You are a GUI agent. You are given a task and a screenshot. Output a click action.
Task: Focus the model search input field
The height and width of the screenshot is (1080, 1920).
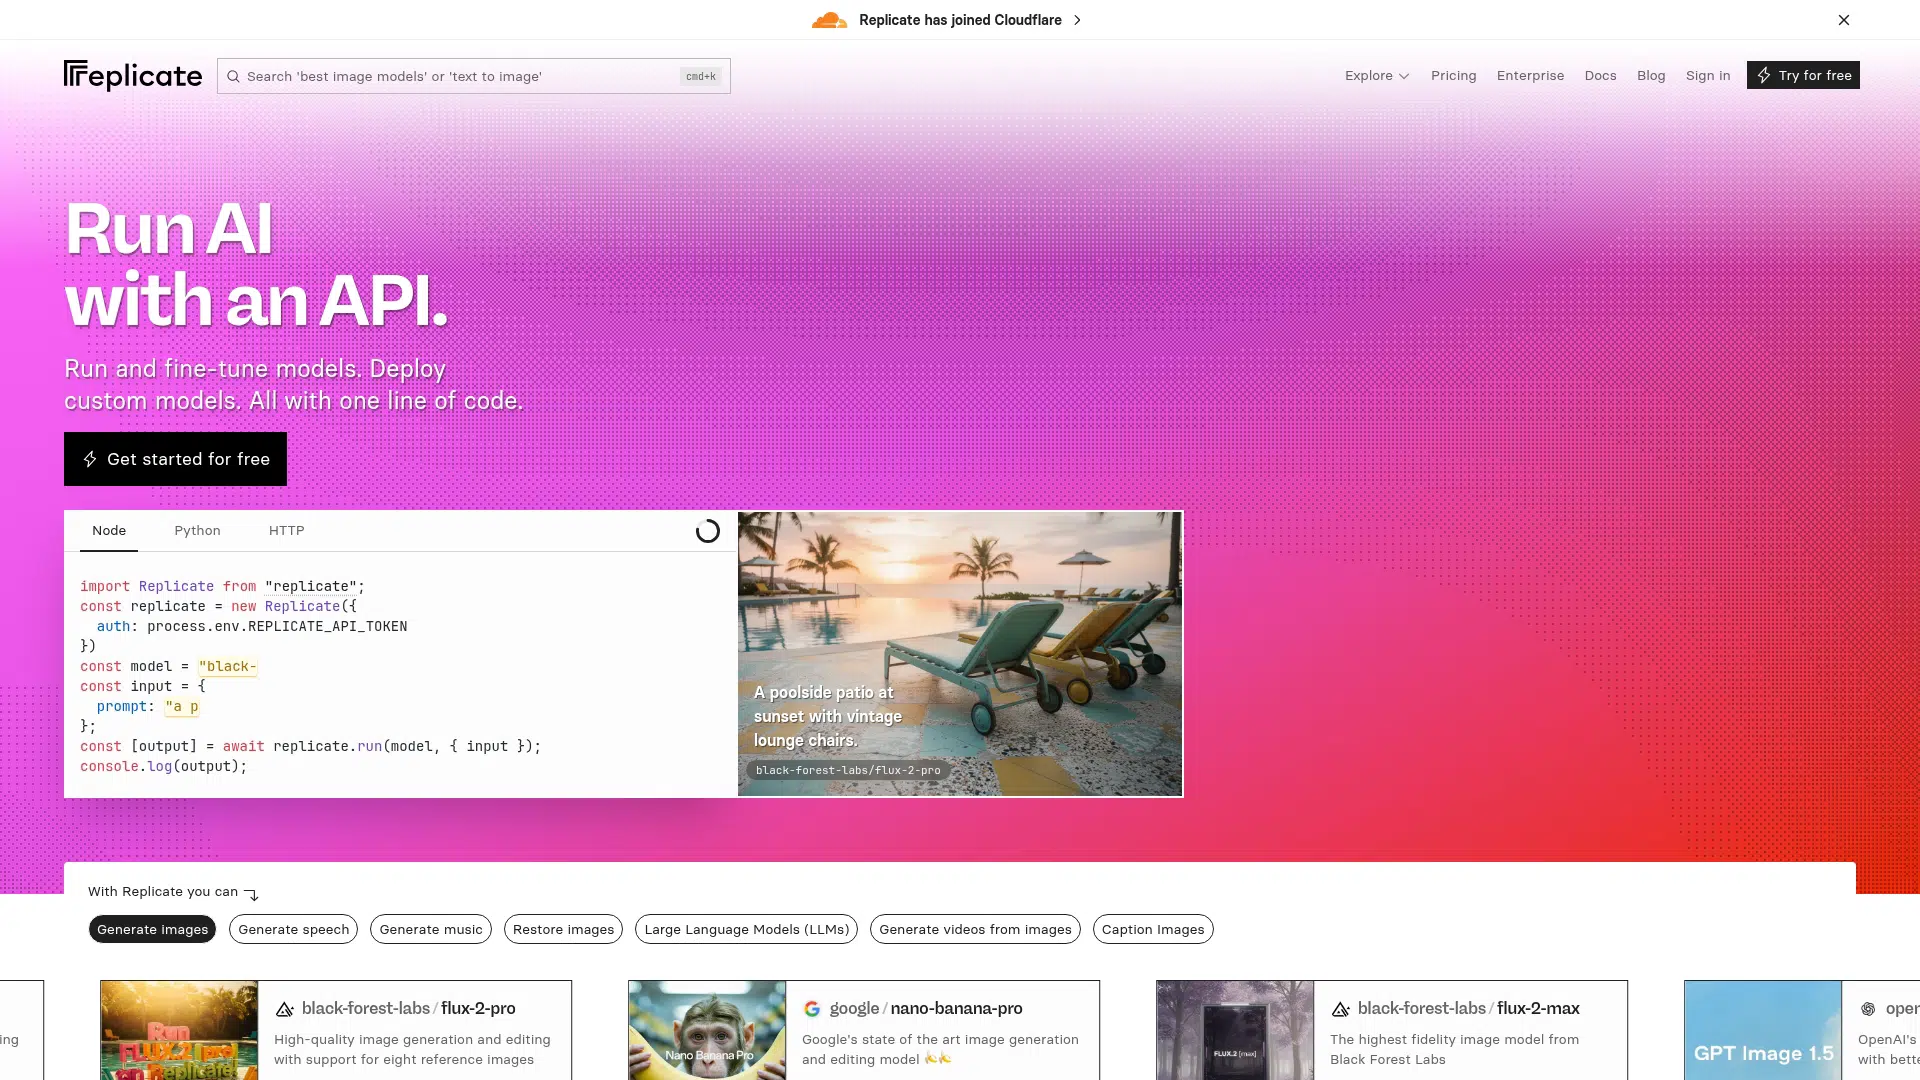point(460,76)
